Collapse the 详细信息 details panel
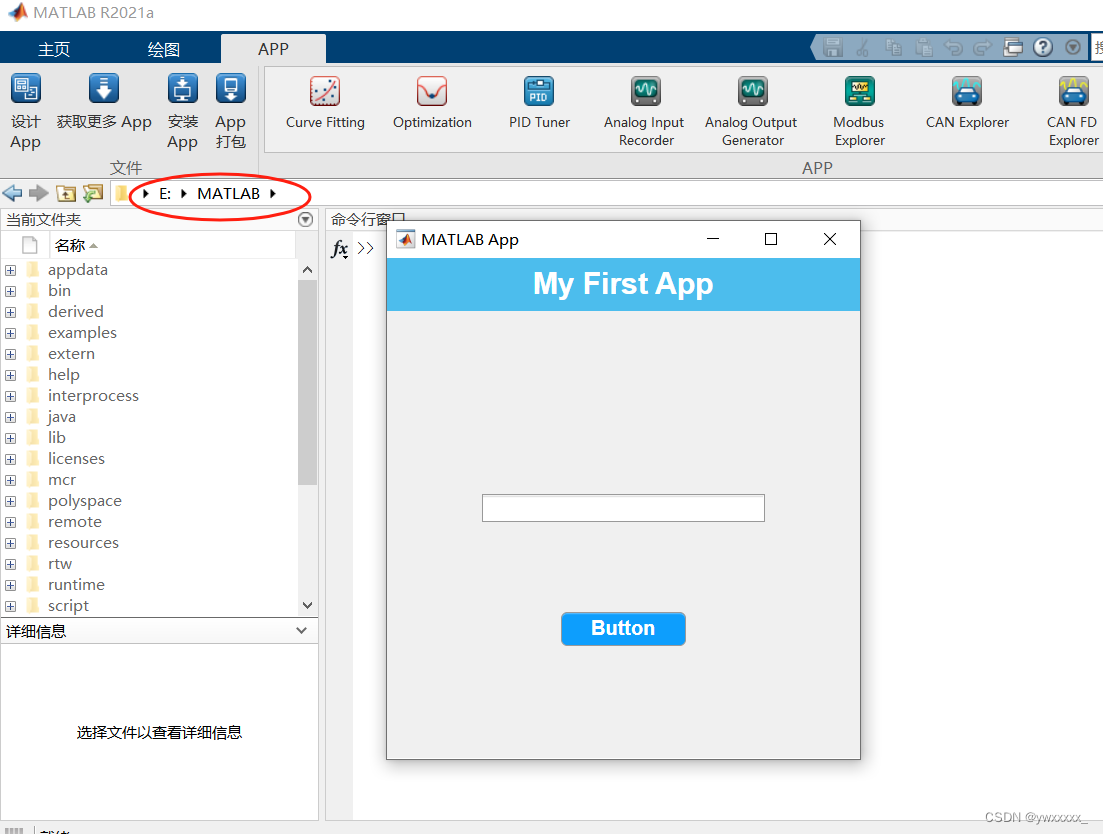1103x834 pixels. [x=302, y=631]
